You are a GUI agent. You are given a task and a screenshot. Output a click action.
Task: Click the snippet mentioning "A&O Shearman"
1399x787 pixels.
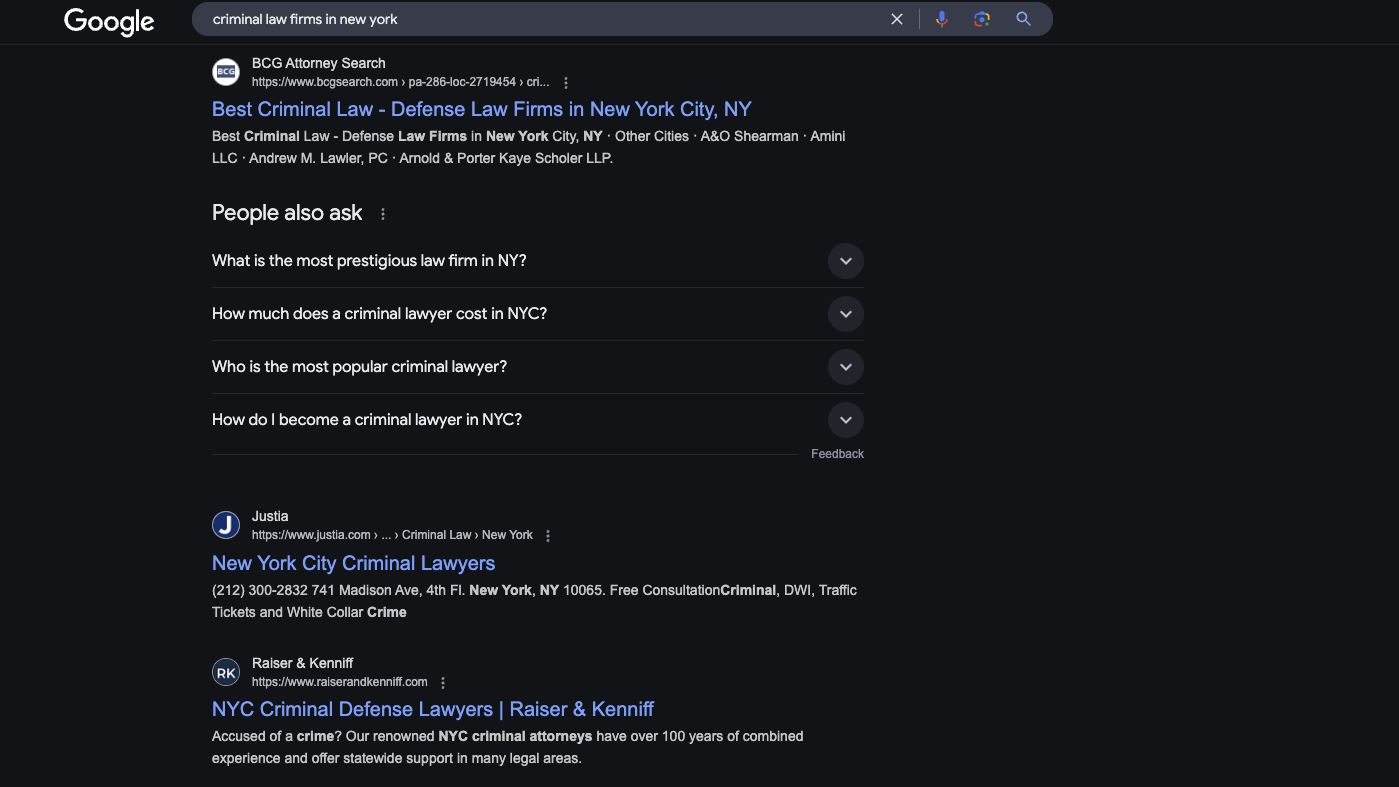[529, 147]
